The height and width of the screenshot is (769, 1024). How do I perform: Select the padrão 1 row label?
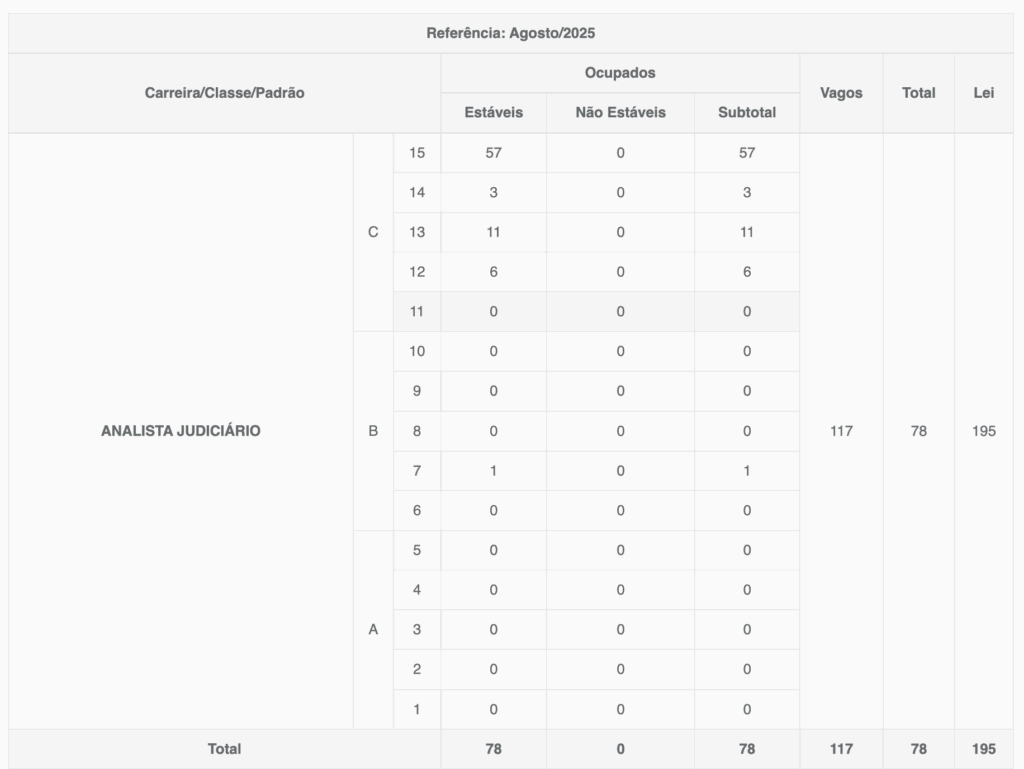coord(417,710)
